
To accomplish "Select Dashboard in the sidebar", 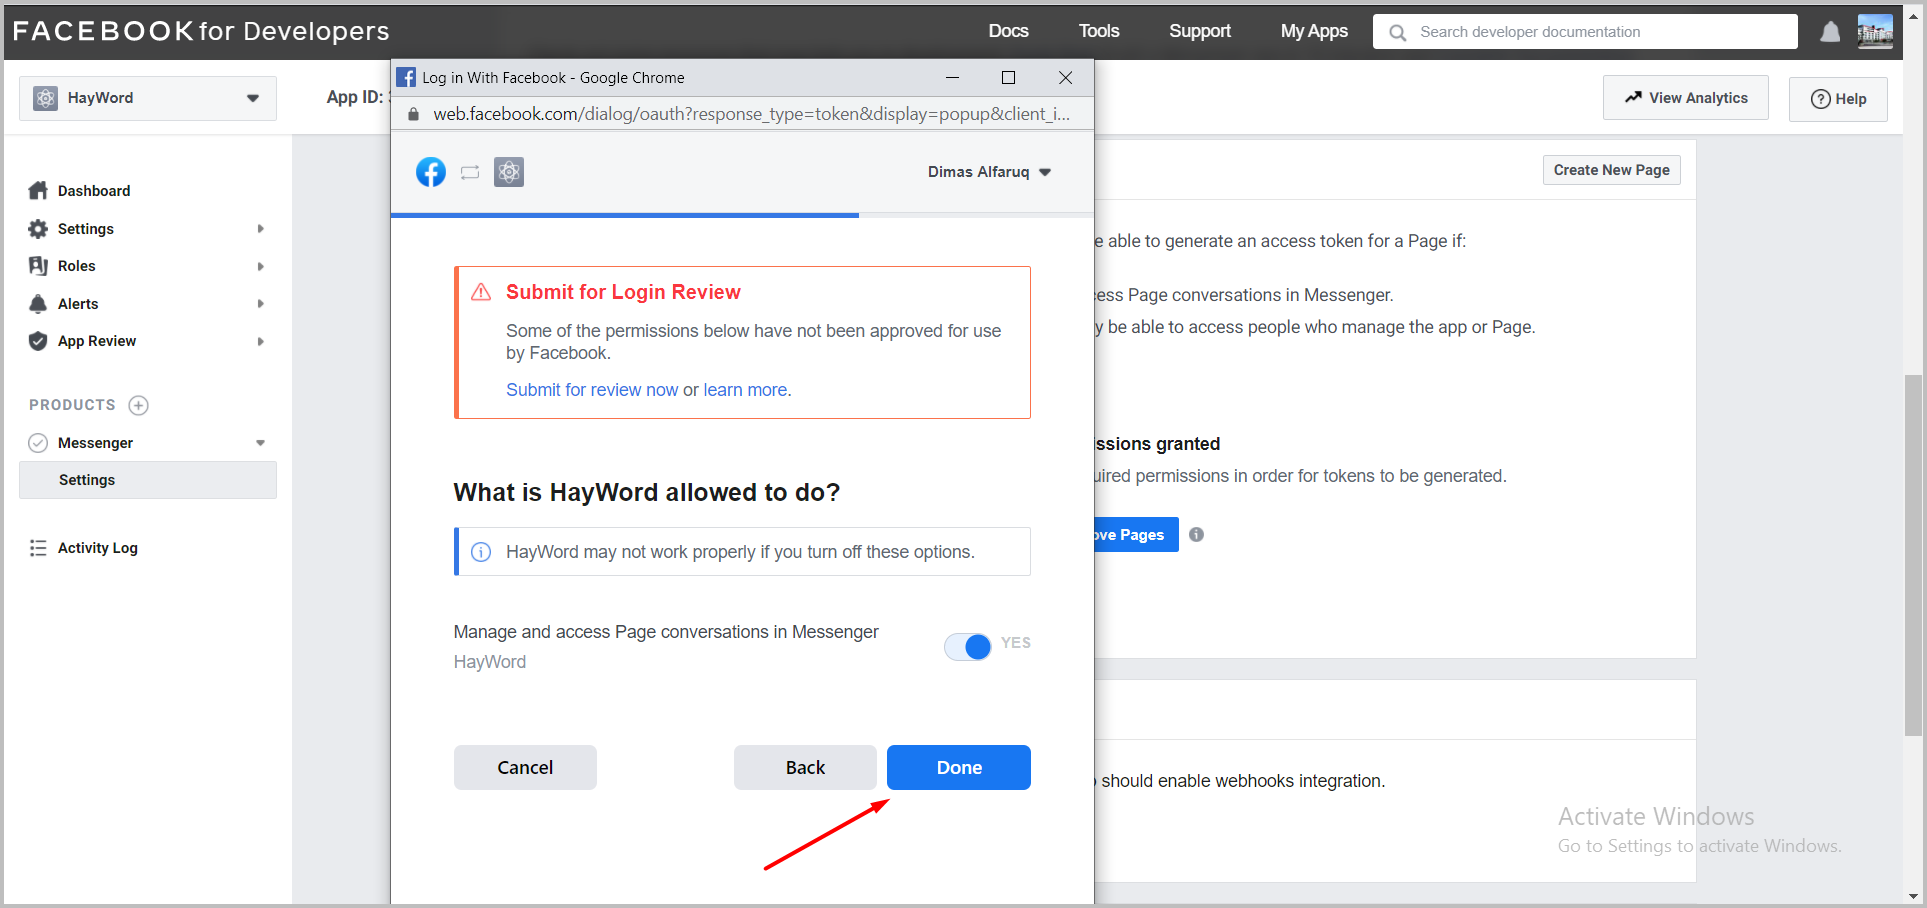I will [94, 191].
